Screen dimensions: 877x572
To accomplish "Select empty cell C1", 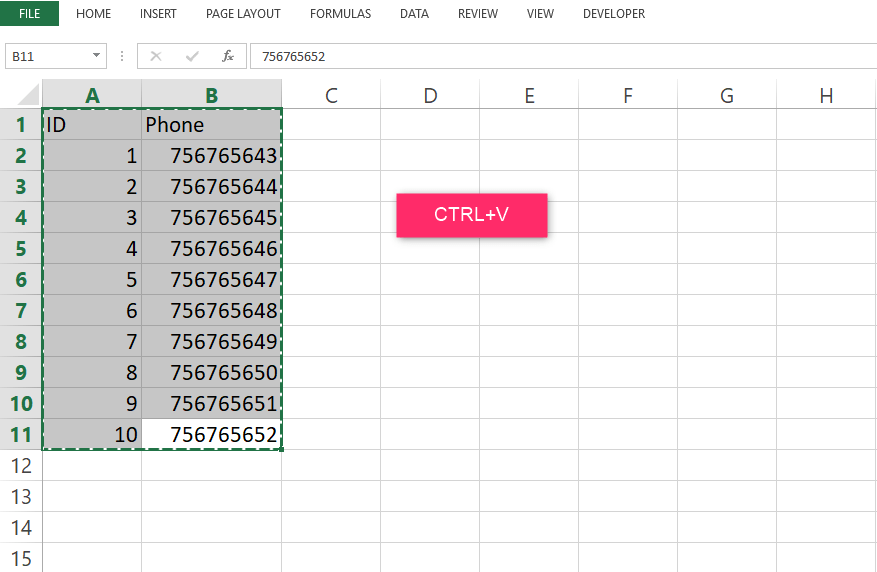I will 331,124.
